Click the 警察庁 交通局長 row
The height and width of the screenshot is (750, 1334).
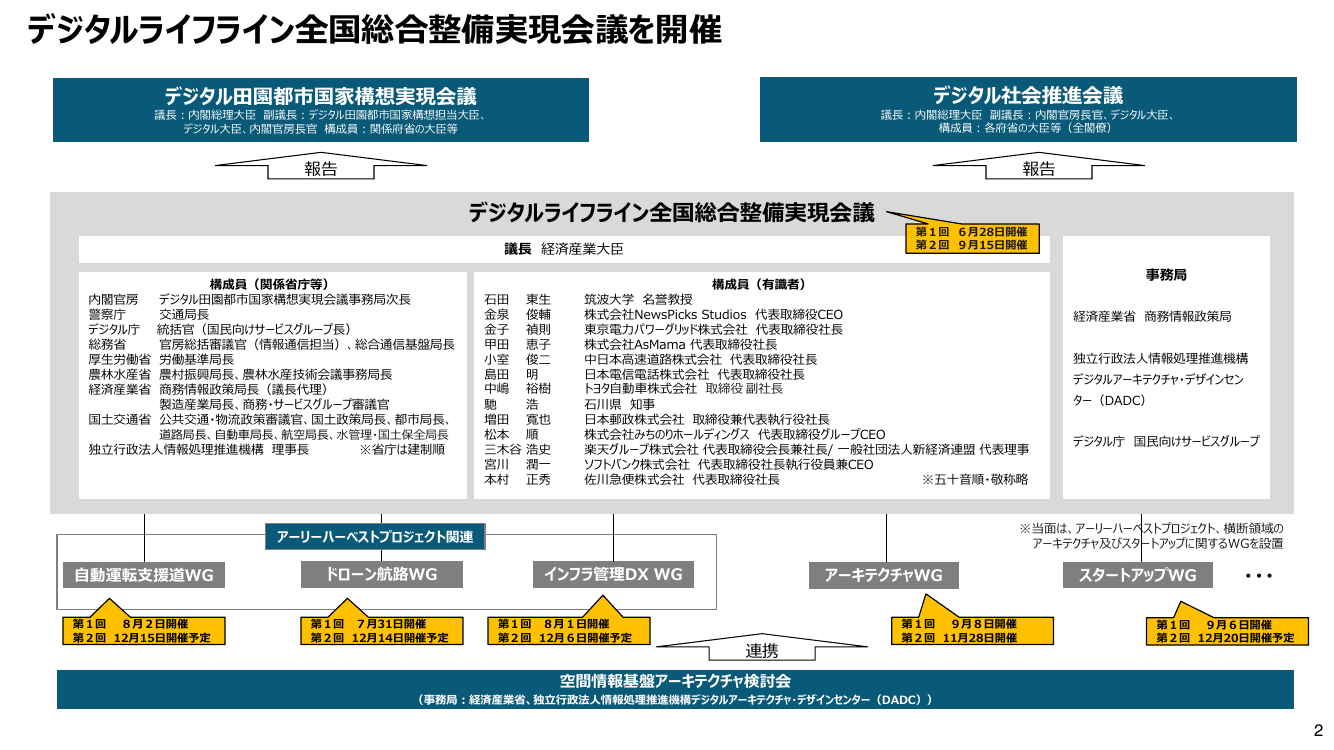(x=149, y=314)
